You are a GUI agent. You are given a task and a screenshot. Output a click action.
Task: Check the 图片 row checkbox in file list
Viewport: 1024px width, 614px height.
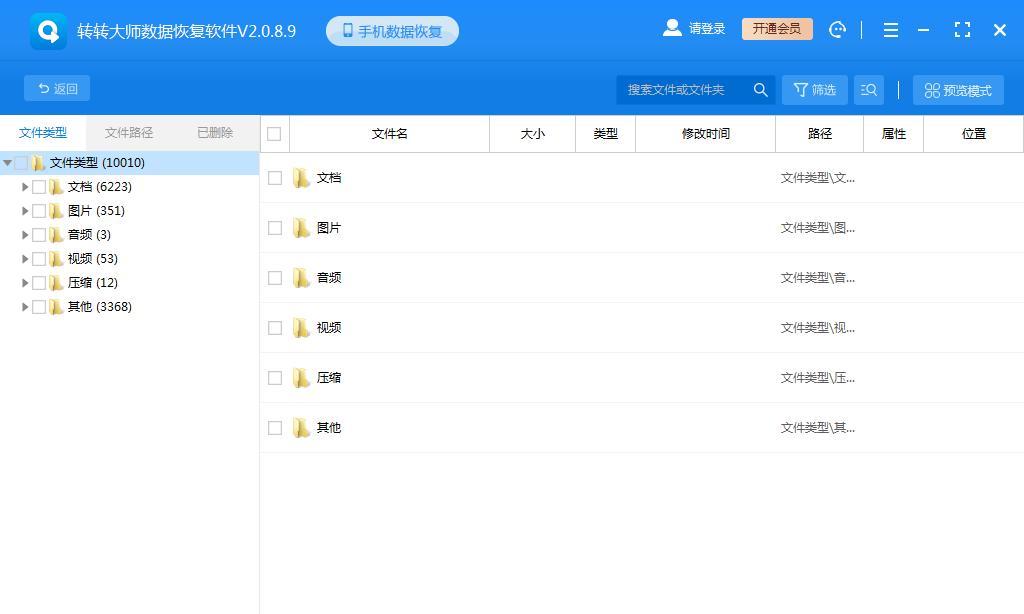[275, 228]
